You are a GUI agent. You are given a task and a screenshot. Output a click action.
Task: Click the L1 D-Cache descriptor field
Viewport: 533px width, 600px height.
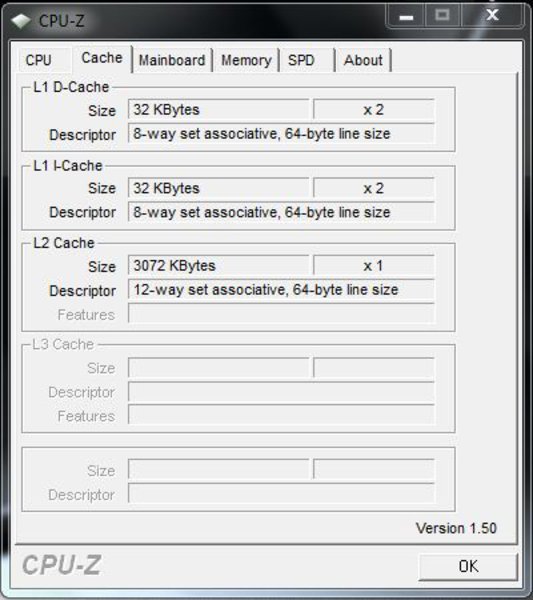(x=281, y=134)
